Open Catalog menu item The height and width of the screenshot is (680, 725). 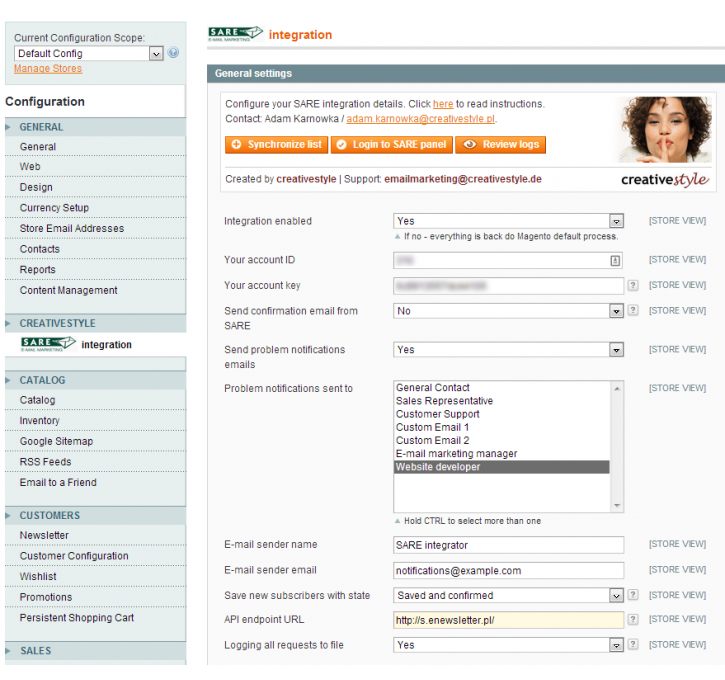pos(96,400)
